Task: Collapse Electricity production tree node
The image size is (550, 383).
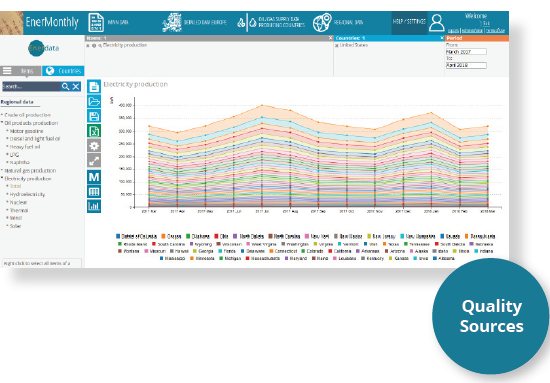Action: tap(27, 179)
